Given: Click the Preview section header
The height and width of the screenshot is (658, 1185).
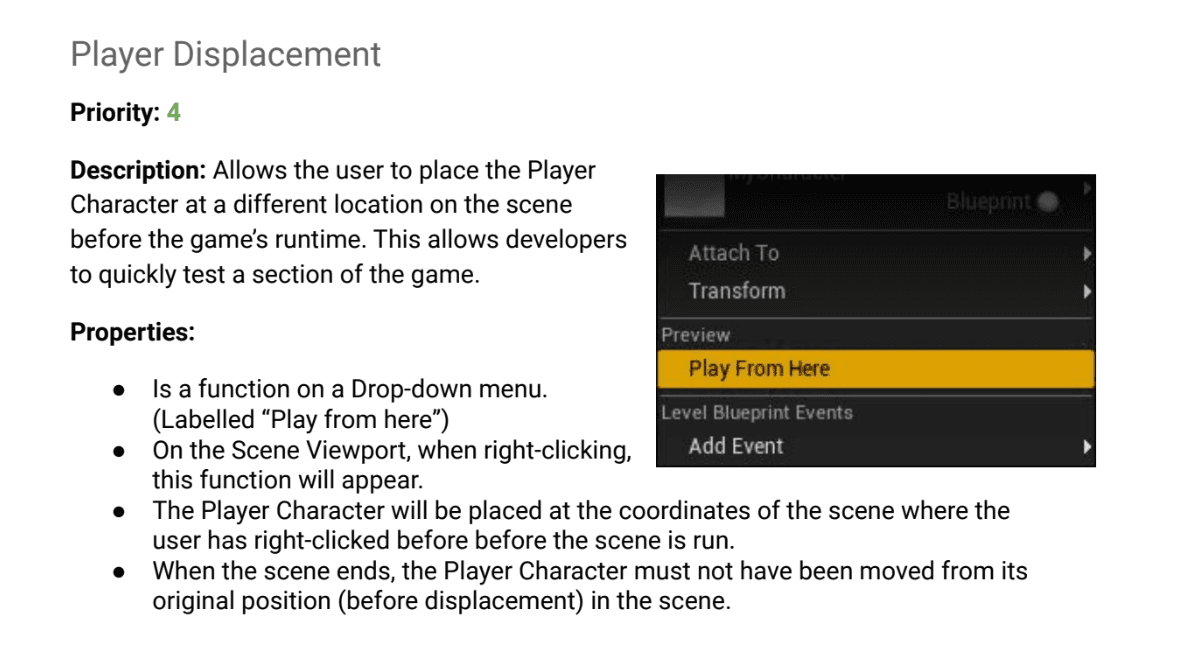Looking at the screenshot, I should tap(695, 335).
